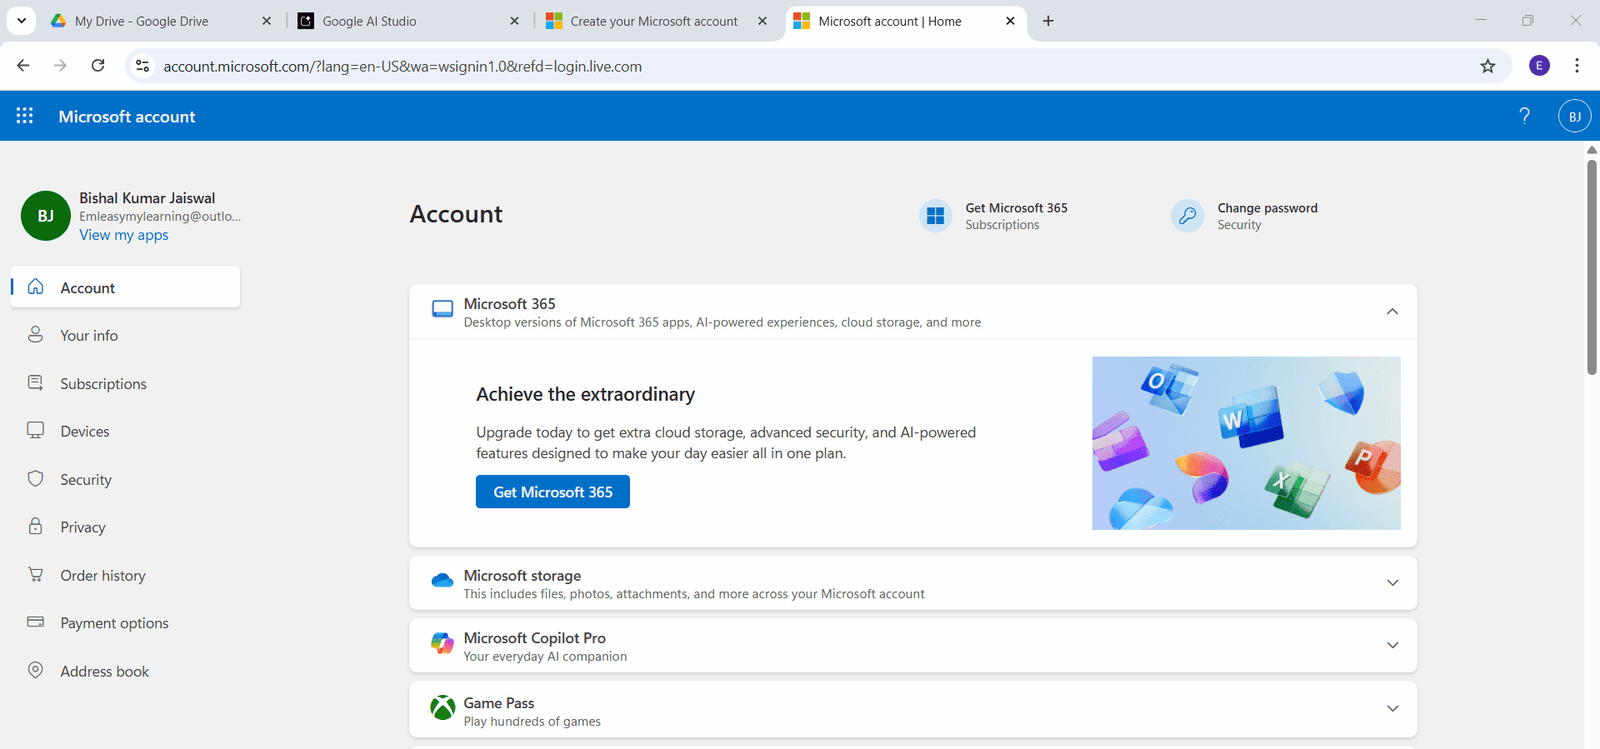Open the View my apps link

[x=124, y=235]
